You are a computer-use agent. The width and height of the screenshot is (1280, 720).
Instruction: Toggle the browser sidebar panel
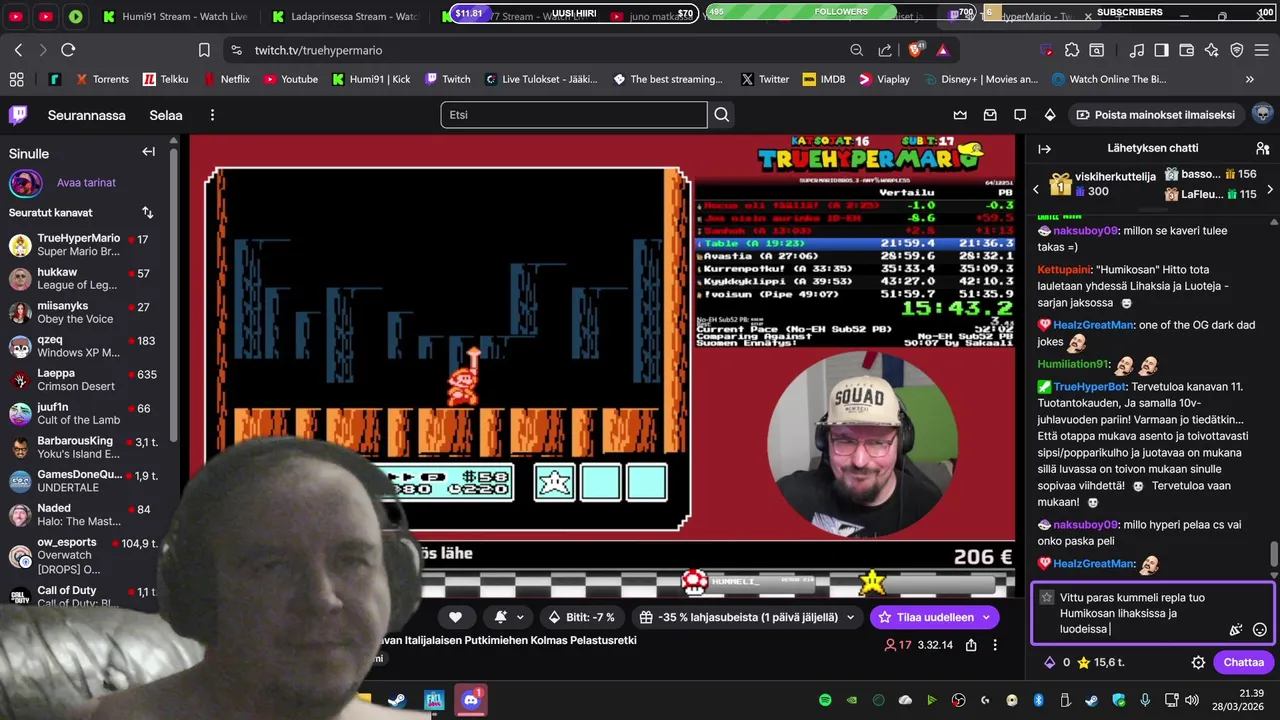(1161, 50)
